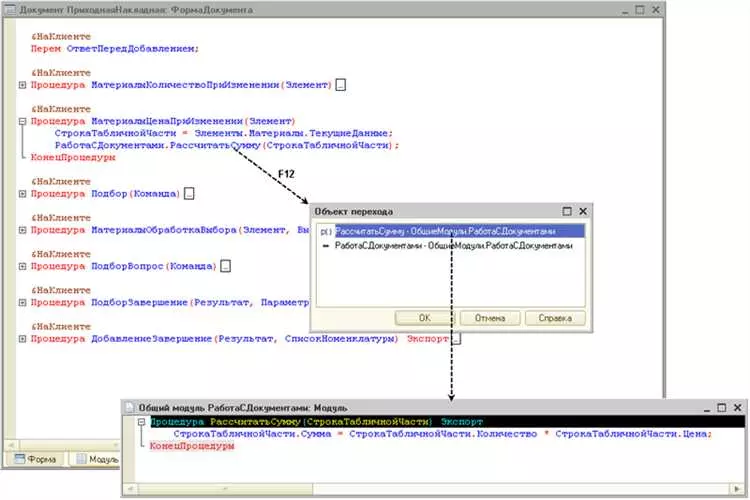The height and width of the screenshot is (500, 750).
Task: Expand the МатериалыОбработкаВыбора procedure
Action: pos(22,230)
